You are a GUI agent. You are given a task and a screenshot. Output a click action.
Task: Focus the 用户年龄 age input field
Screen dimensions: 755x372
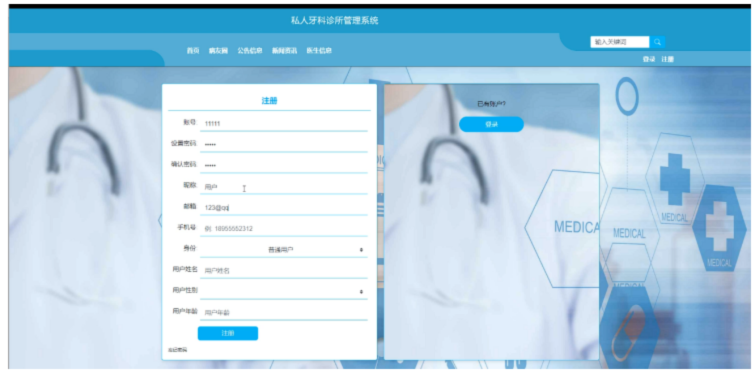pos(284,313)
